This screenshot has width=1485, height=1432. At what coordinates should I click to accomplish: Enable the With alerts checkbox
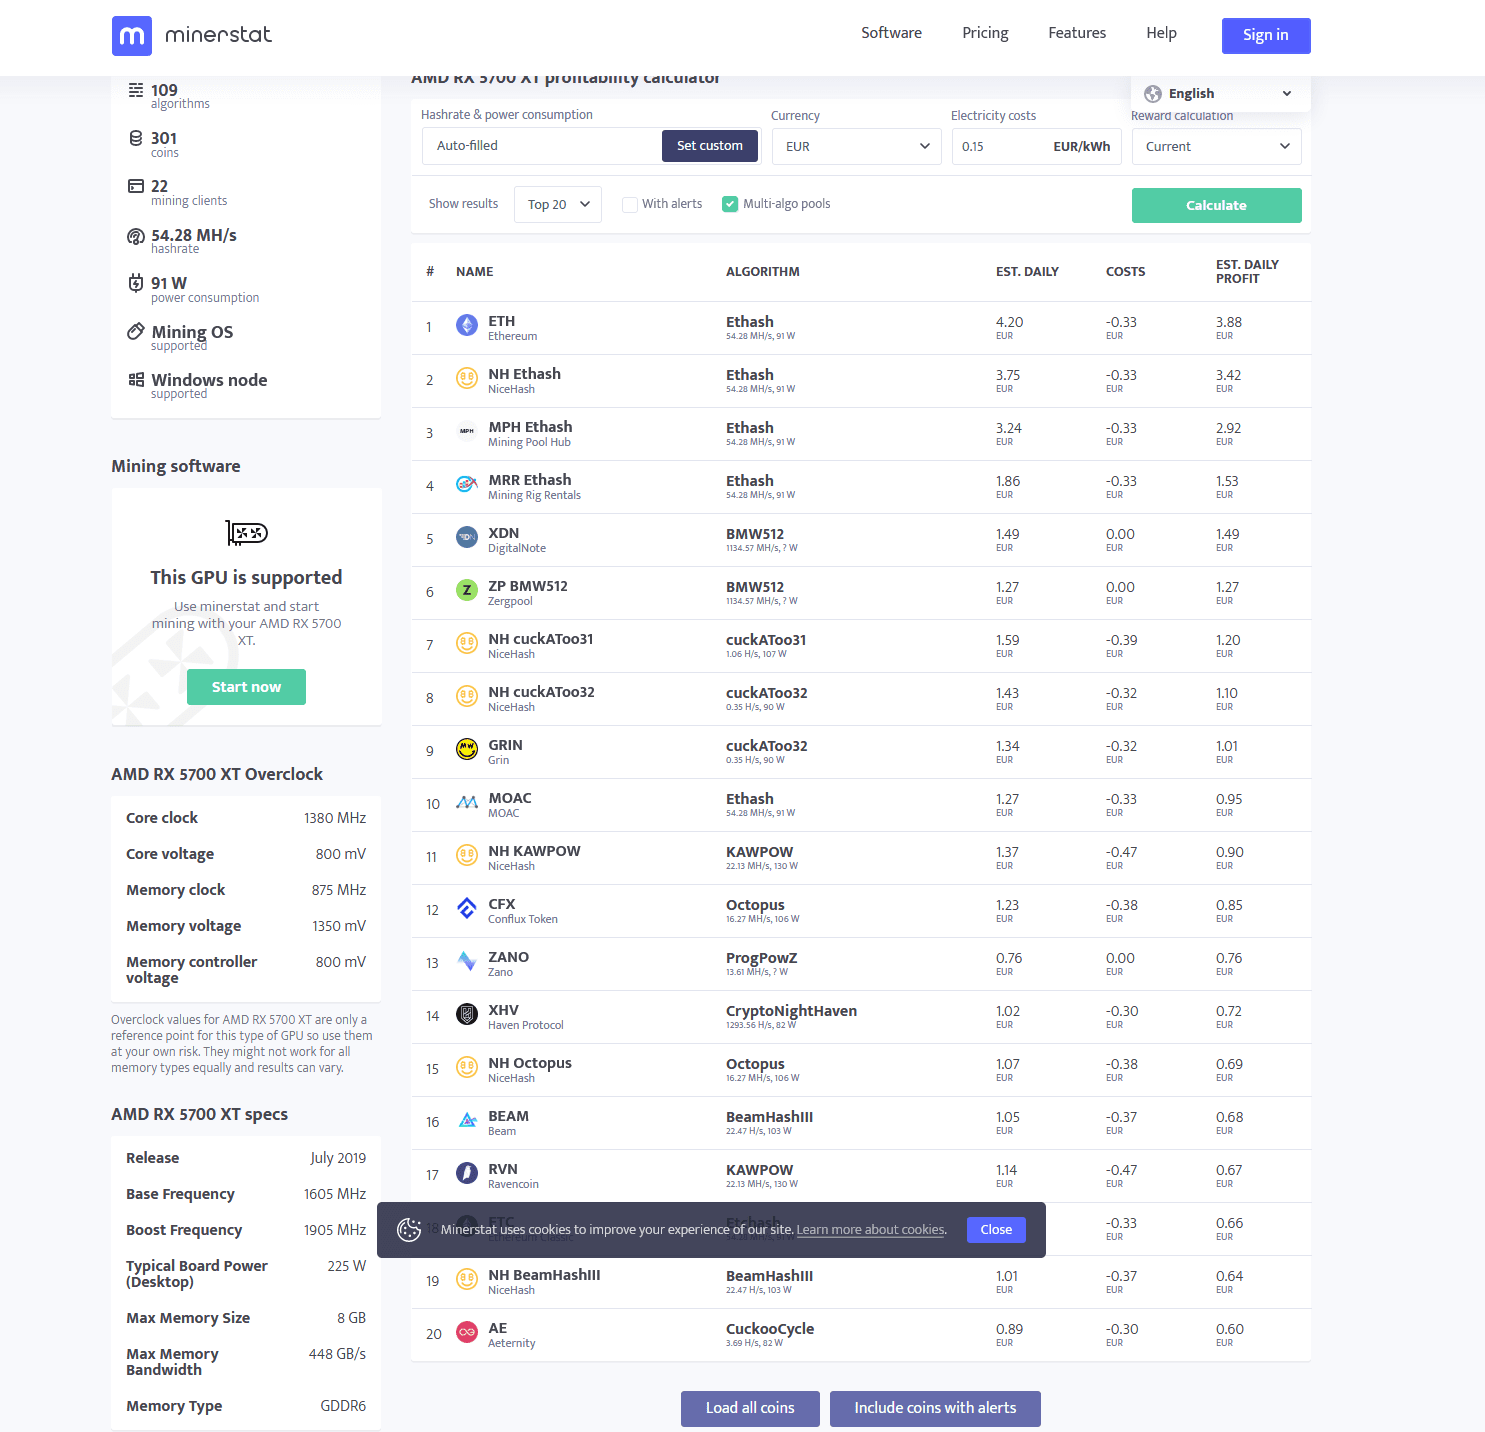point(630,205)
